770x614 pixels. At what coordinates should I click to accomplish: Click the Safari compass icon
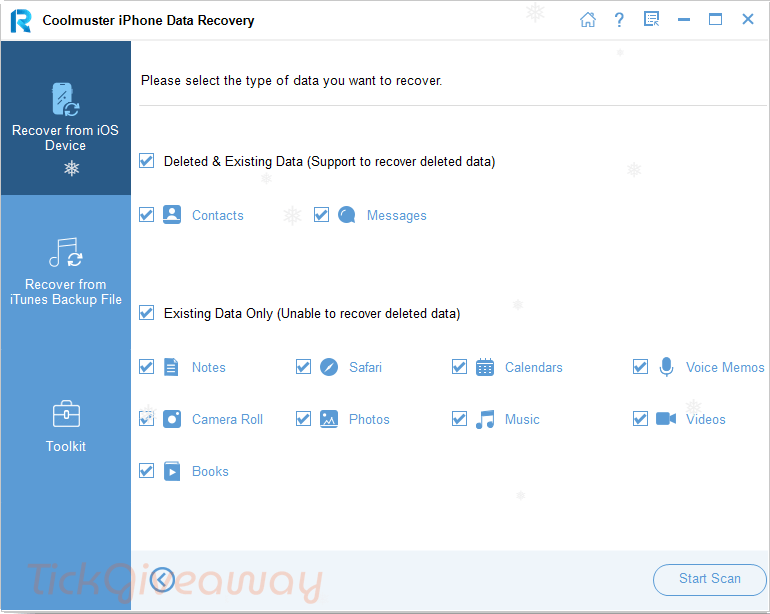point(329,367)
